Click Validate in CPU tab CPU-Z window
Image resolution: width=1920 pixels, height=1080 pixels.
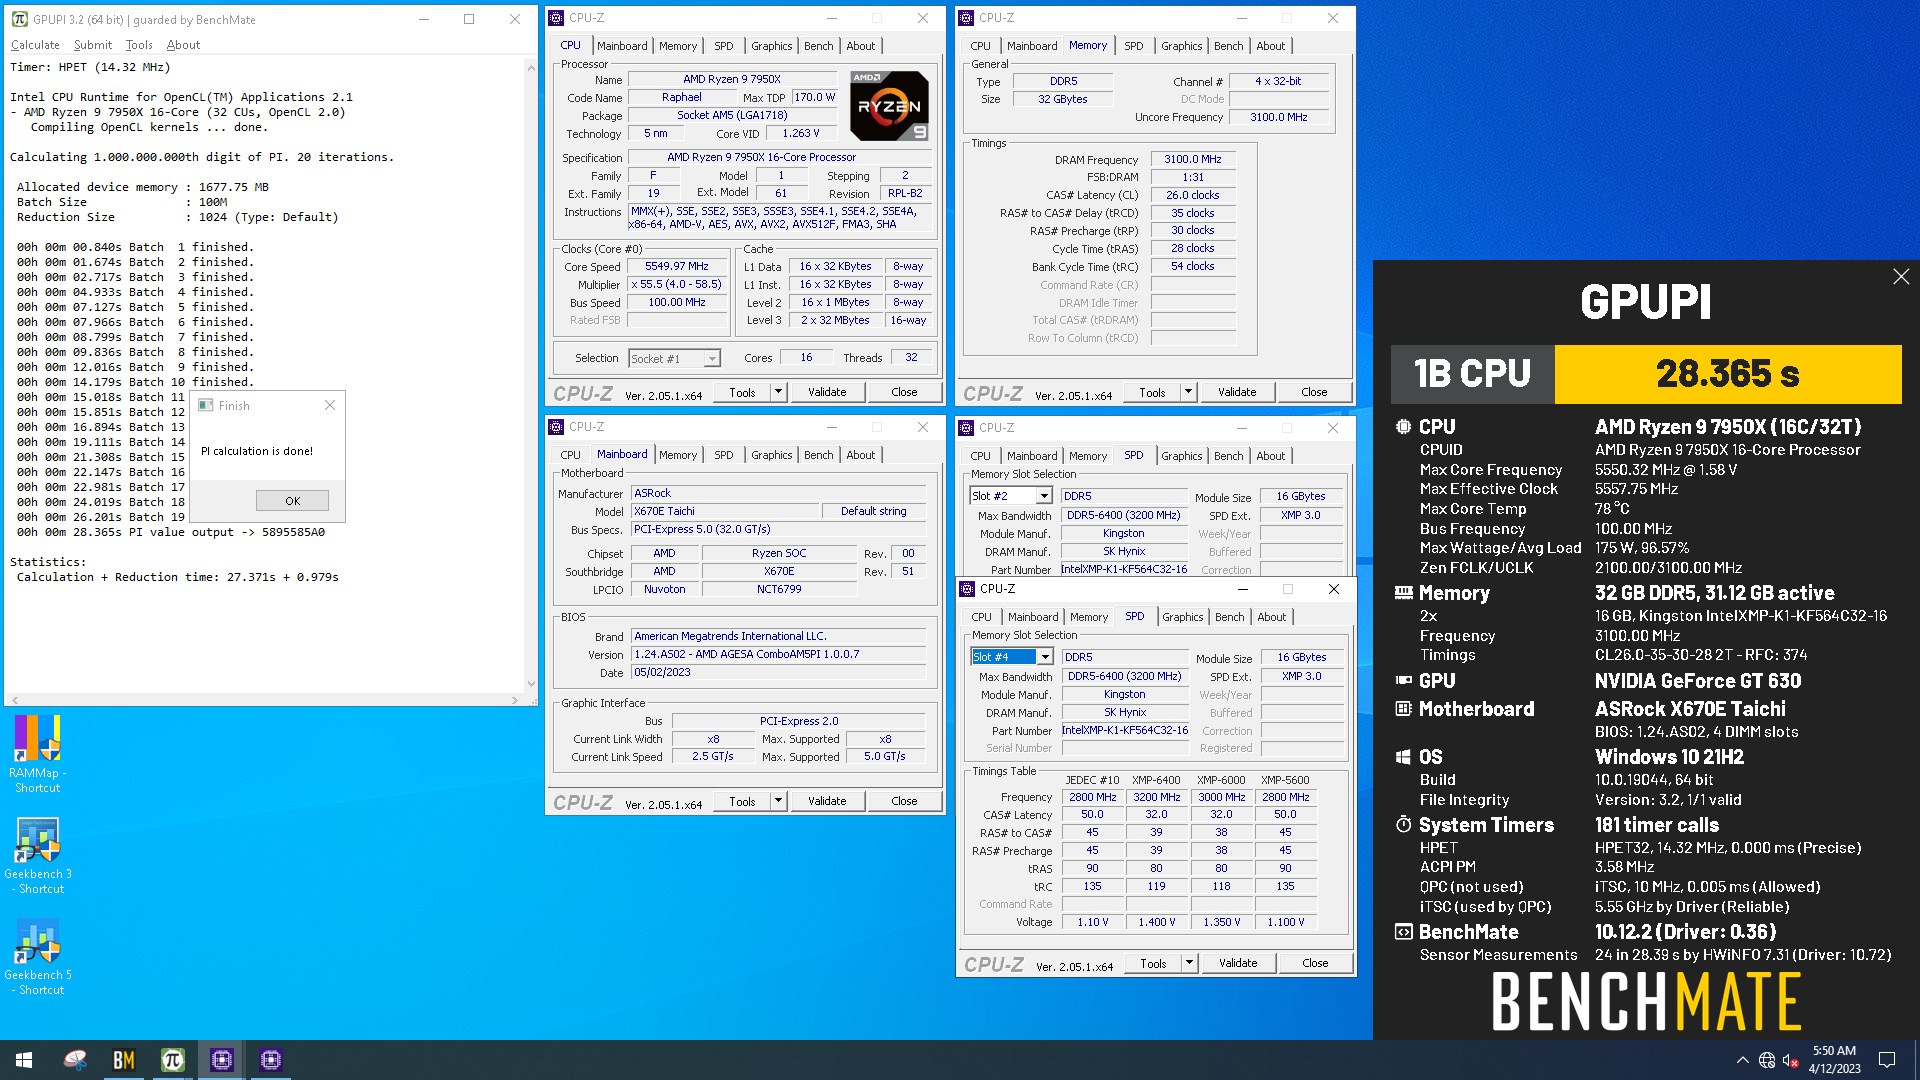827,392
